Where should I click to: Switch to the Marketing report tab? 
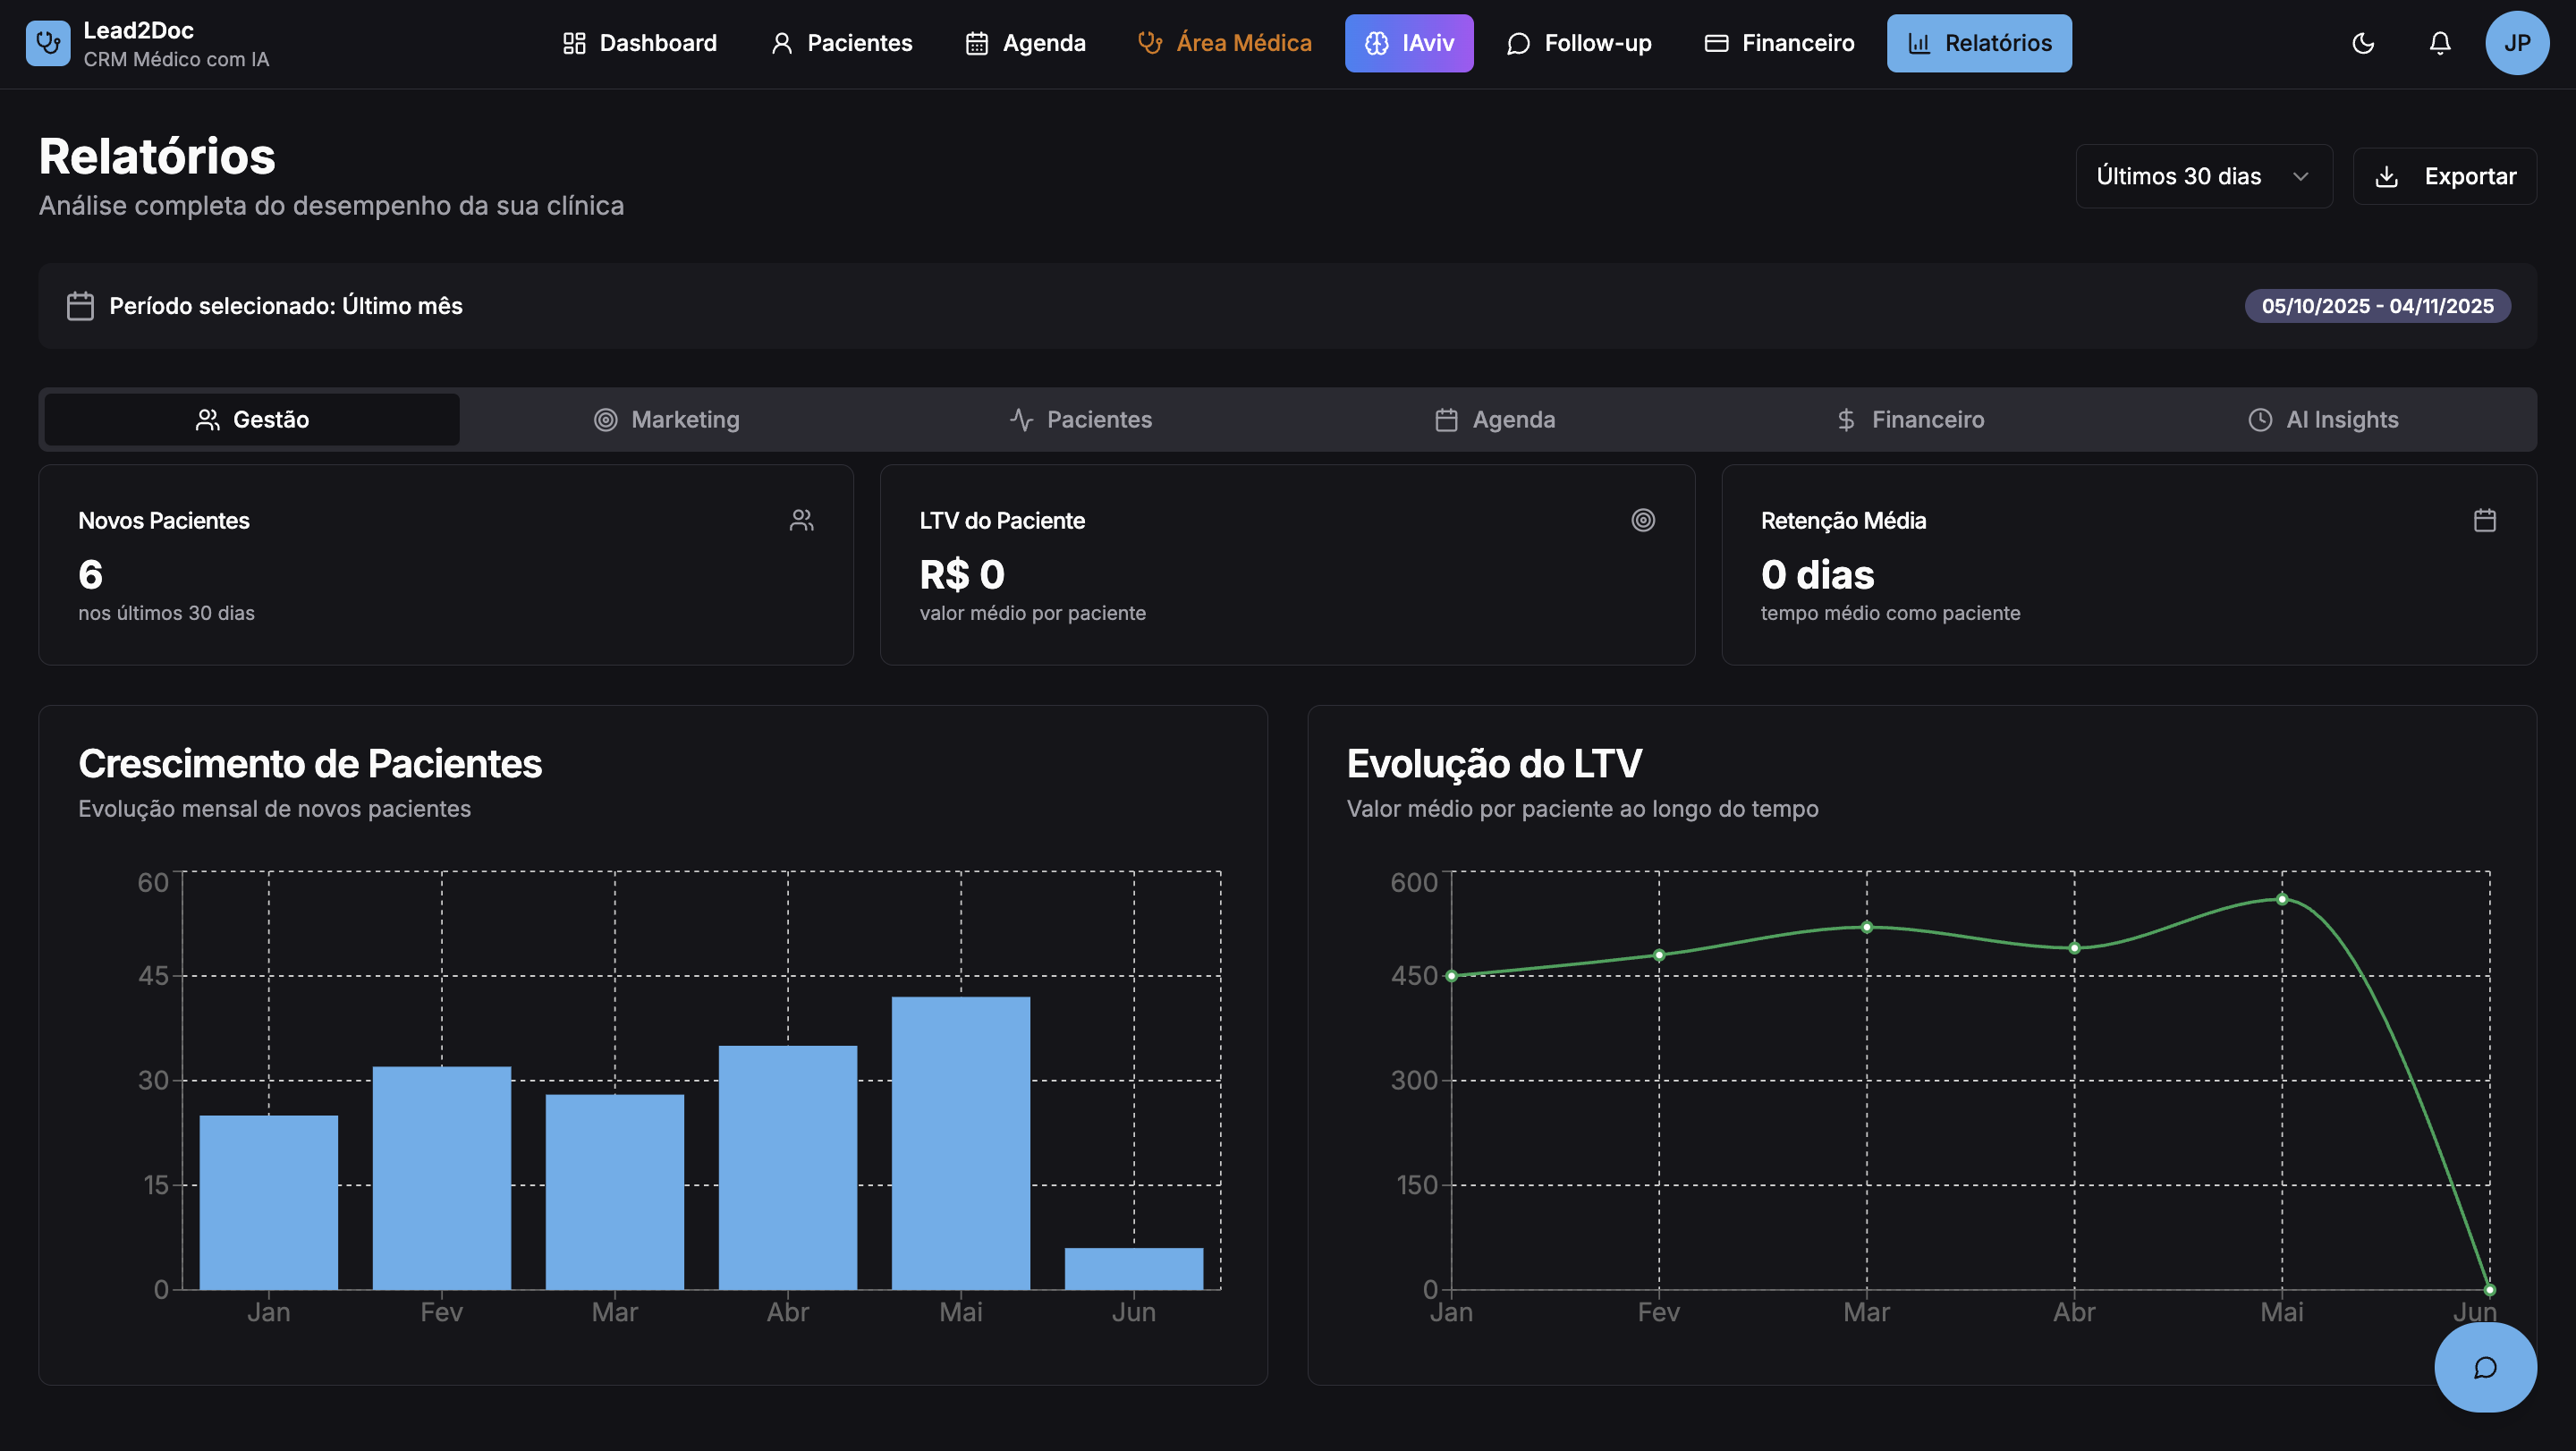(x=667, y=419)
